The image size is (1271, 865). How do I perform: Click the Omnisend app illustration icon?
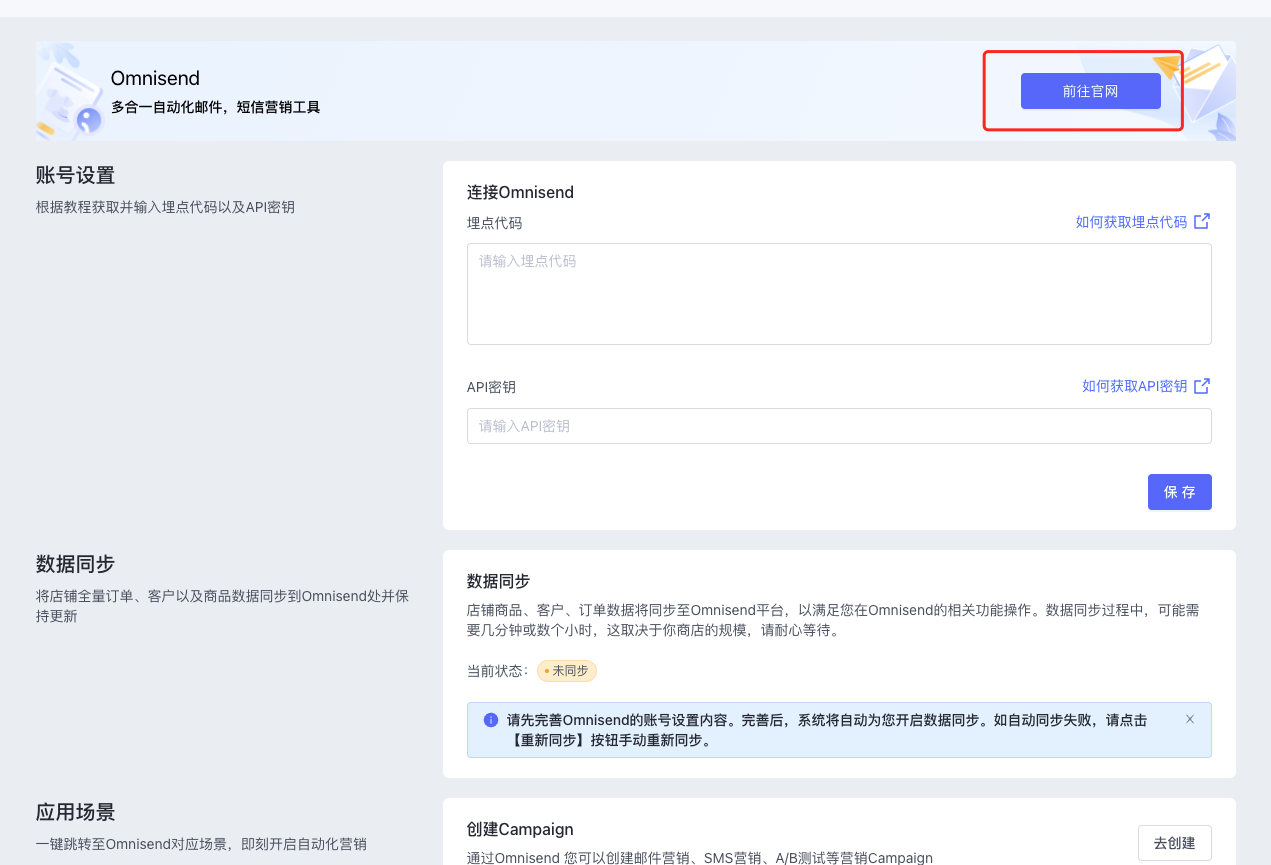70,91
